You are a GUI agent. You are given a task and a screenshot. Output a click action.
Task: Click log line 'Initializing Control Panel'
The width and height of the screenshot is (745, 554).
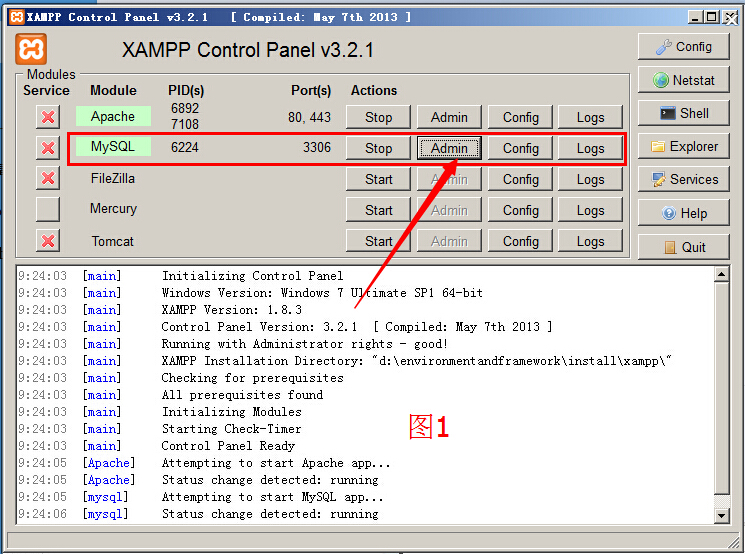(x=252, y=276)
